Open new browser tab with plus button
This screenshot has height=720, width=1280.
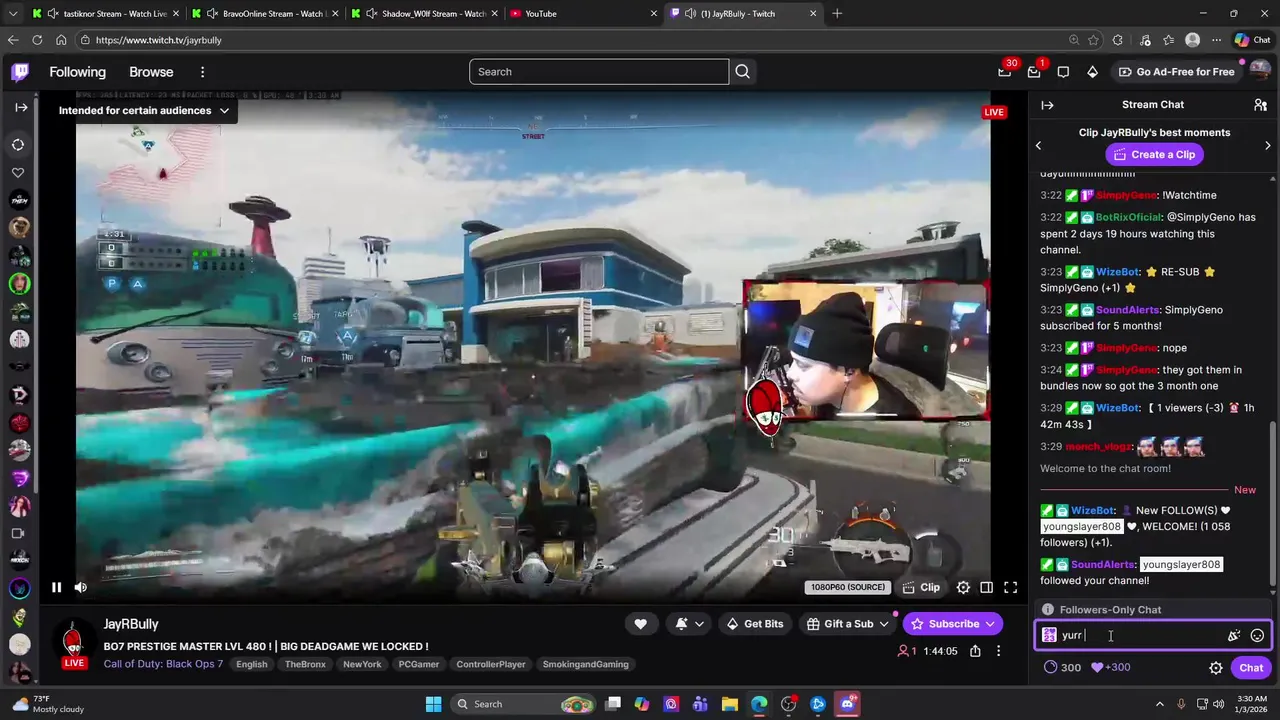pos(837,14)
